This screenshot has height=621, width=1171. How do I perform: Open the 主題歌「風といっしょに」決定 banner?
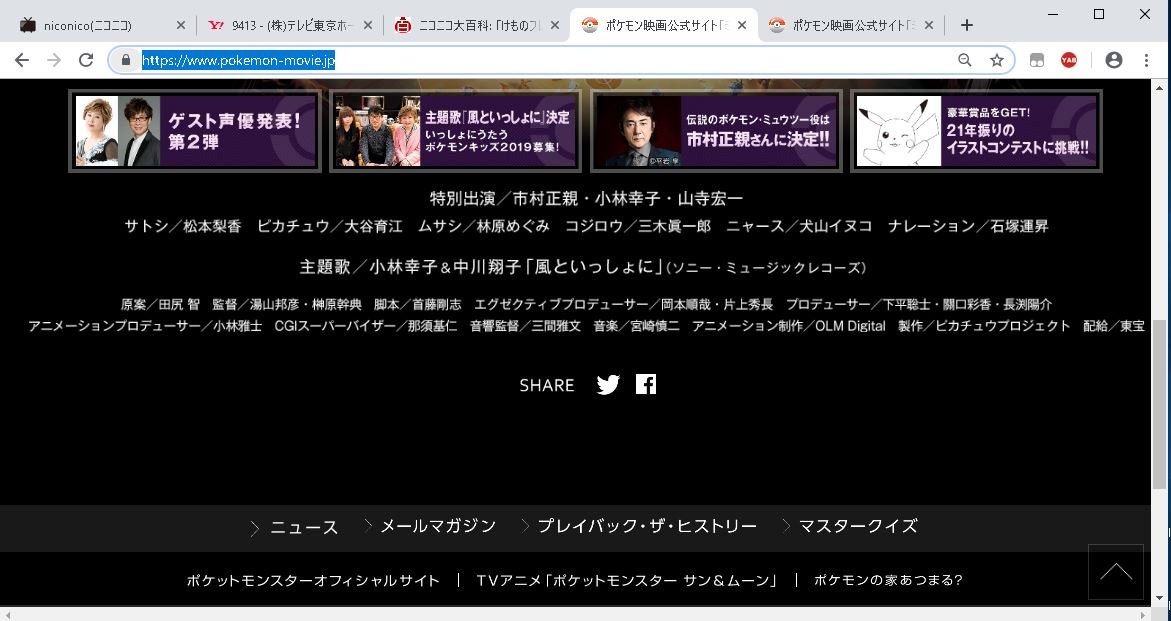pos(456,131)
